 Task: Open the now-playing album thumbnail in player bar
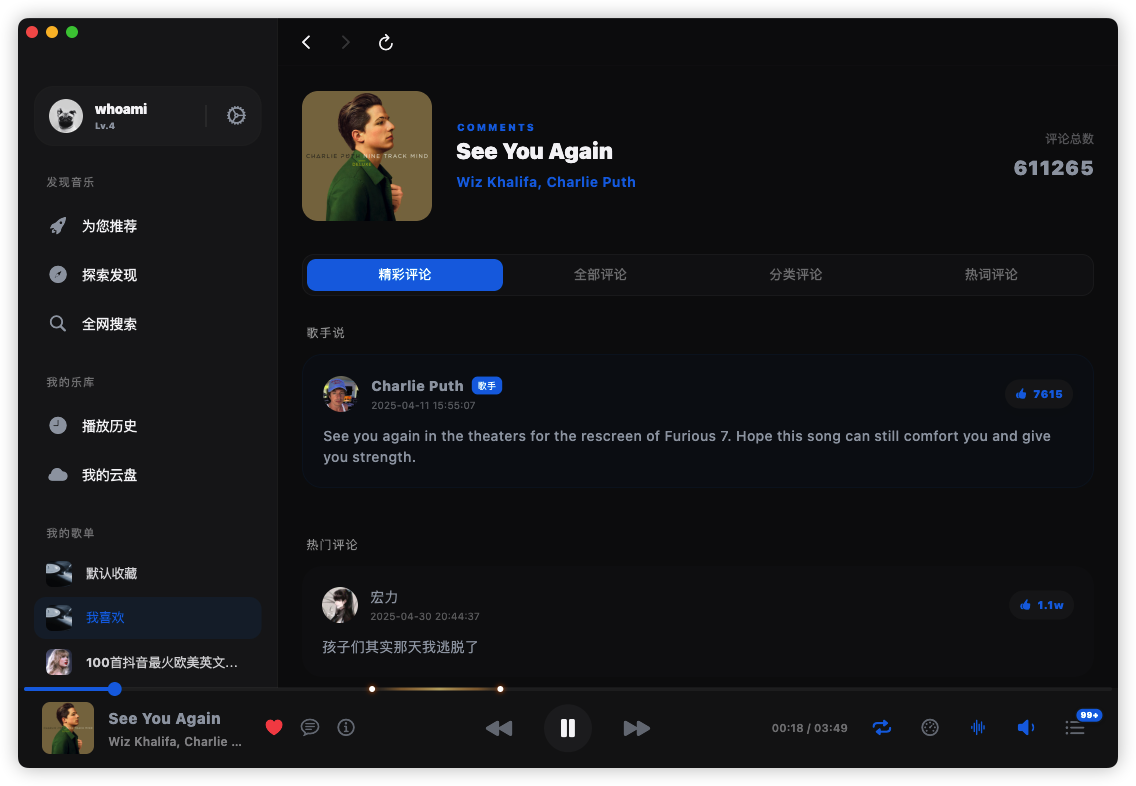click(68, 728)
